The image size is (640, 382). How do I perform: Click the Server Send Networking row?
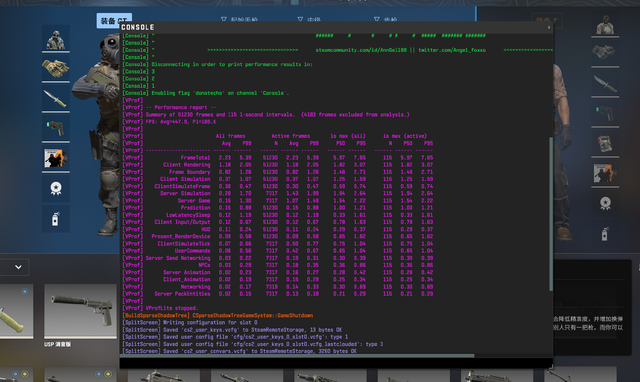click(x=278, y=258)
